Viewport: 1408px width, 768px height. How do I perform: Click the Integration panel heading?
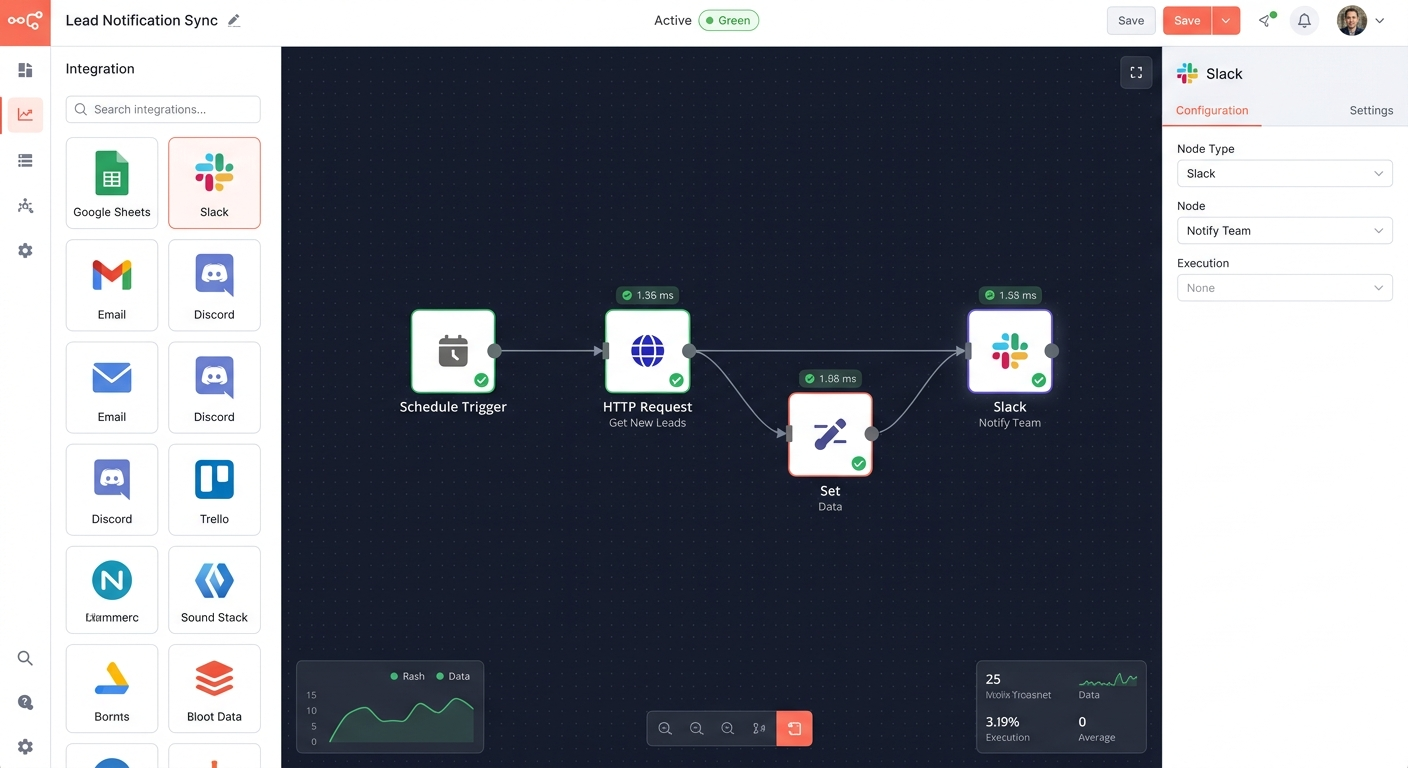(x=100, y=69)
